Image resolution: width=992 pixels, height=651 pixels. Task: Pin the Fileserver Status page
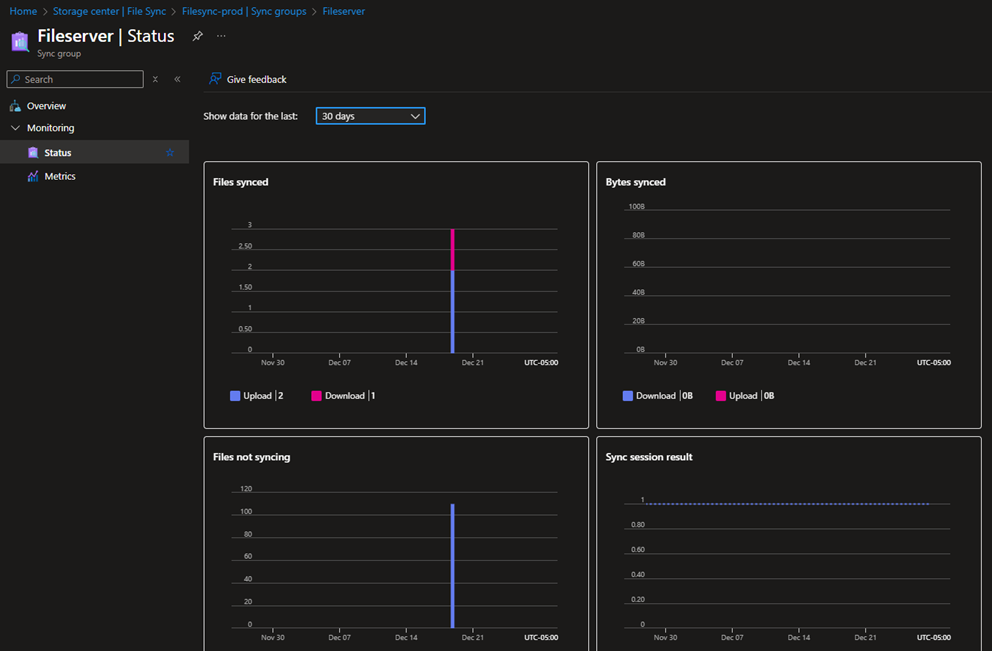pyautogui.click(x=197, y=36)
